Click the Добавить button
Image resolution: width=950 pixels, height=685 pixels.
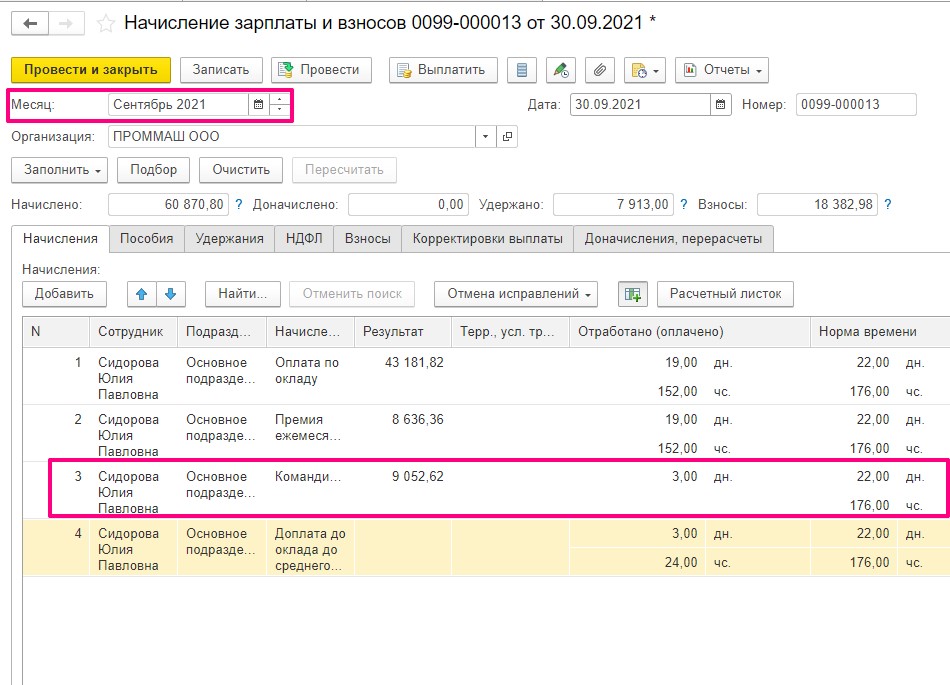click(64, 294)
